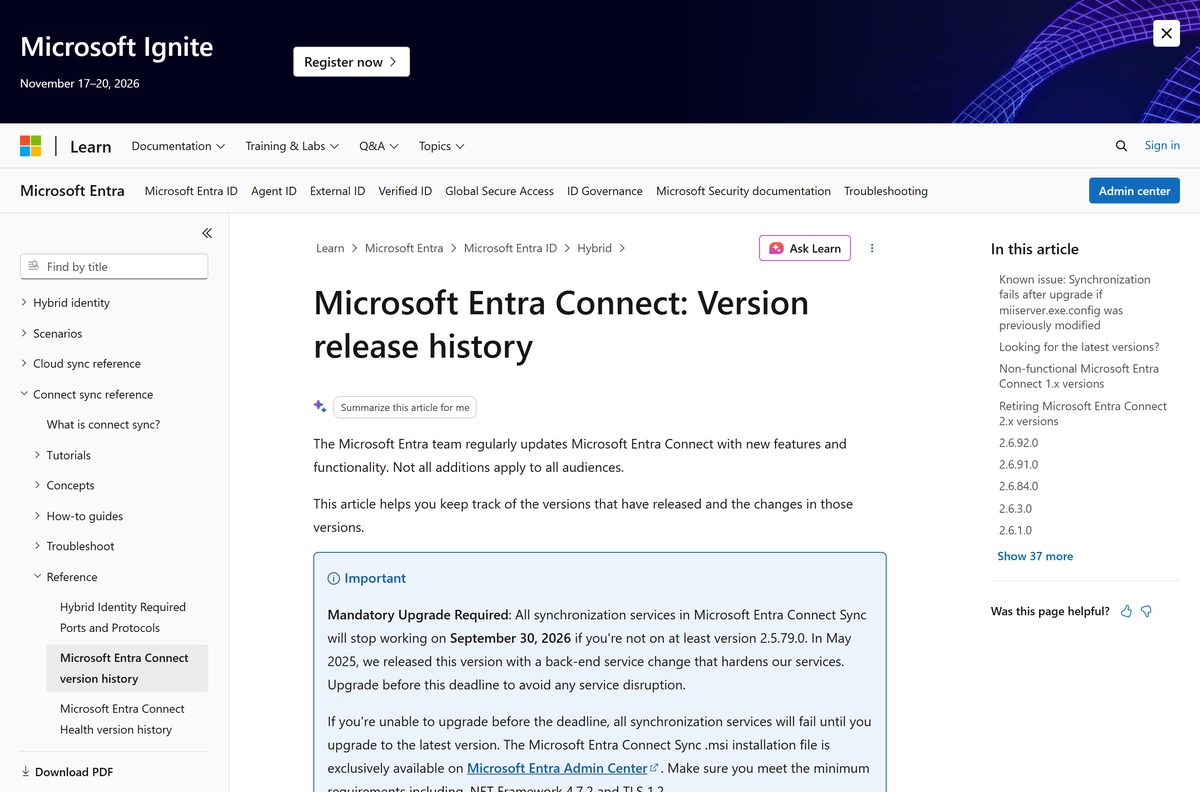The image size is (1200, 792).
Task: Click Show 37 more link
Action: (1035, 556)
